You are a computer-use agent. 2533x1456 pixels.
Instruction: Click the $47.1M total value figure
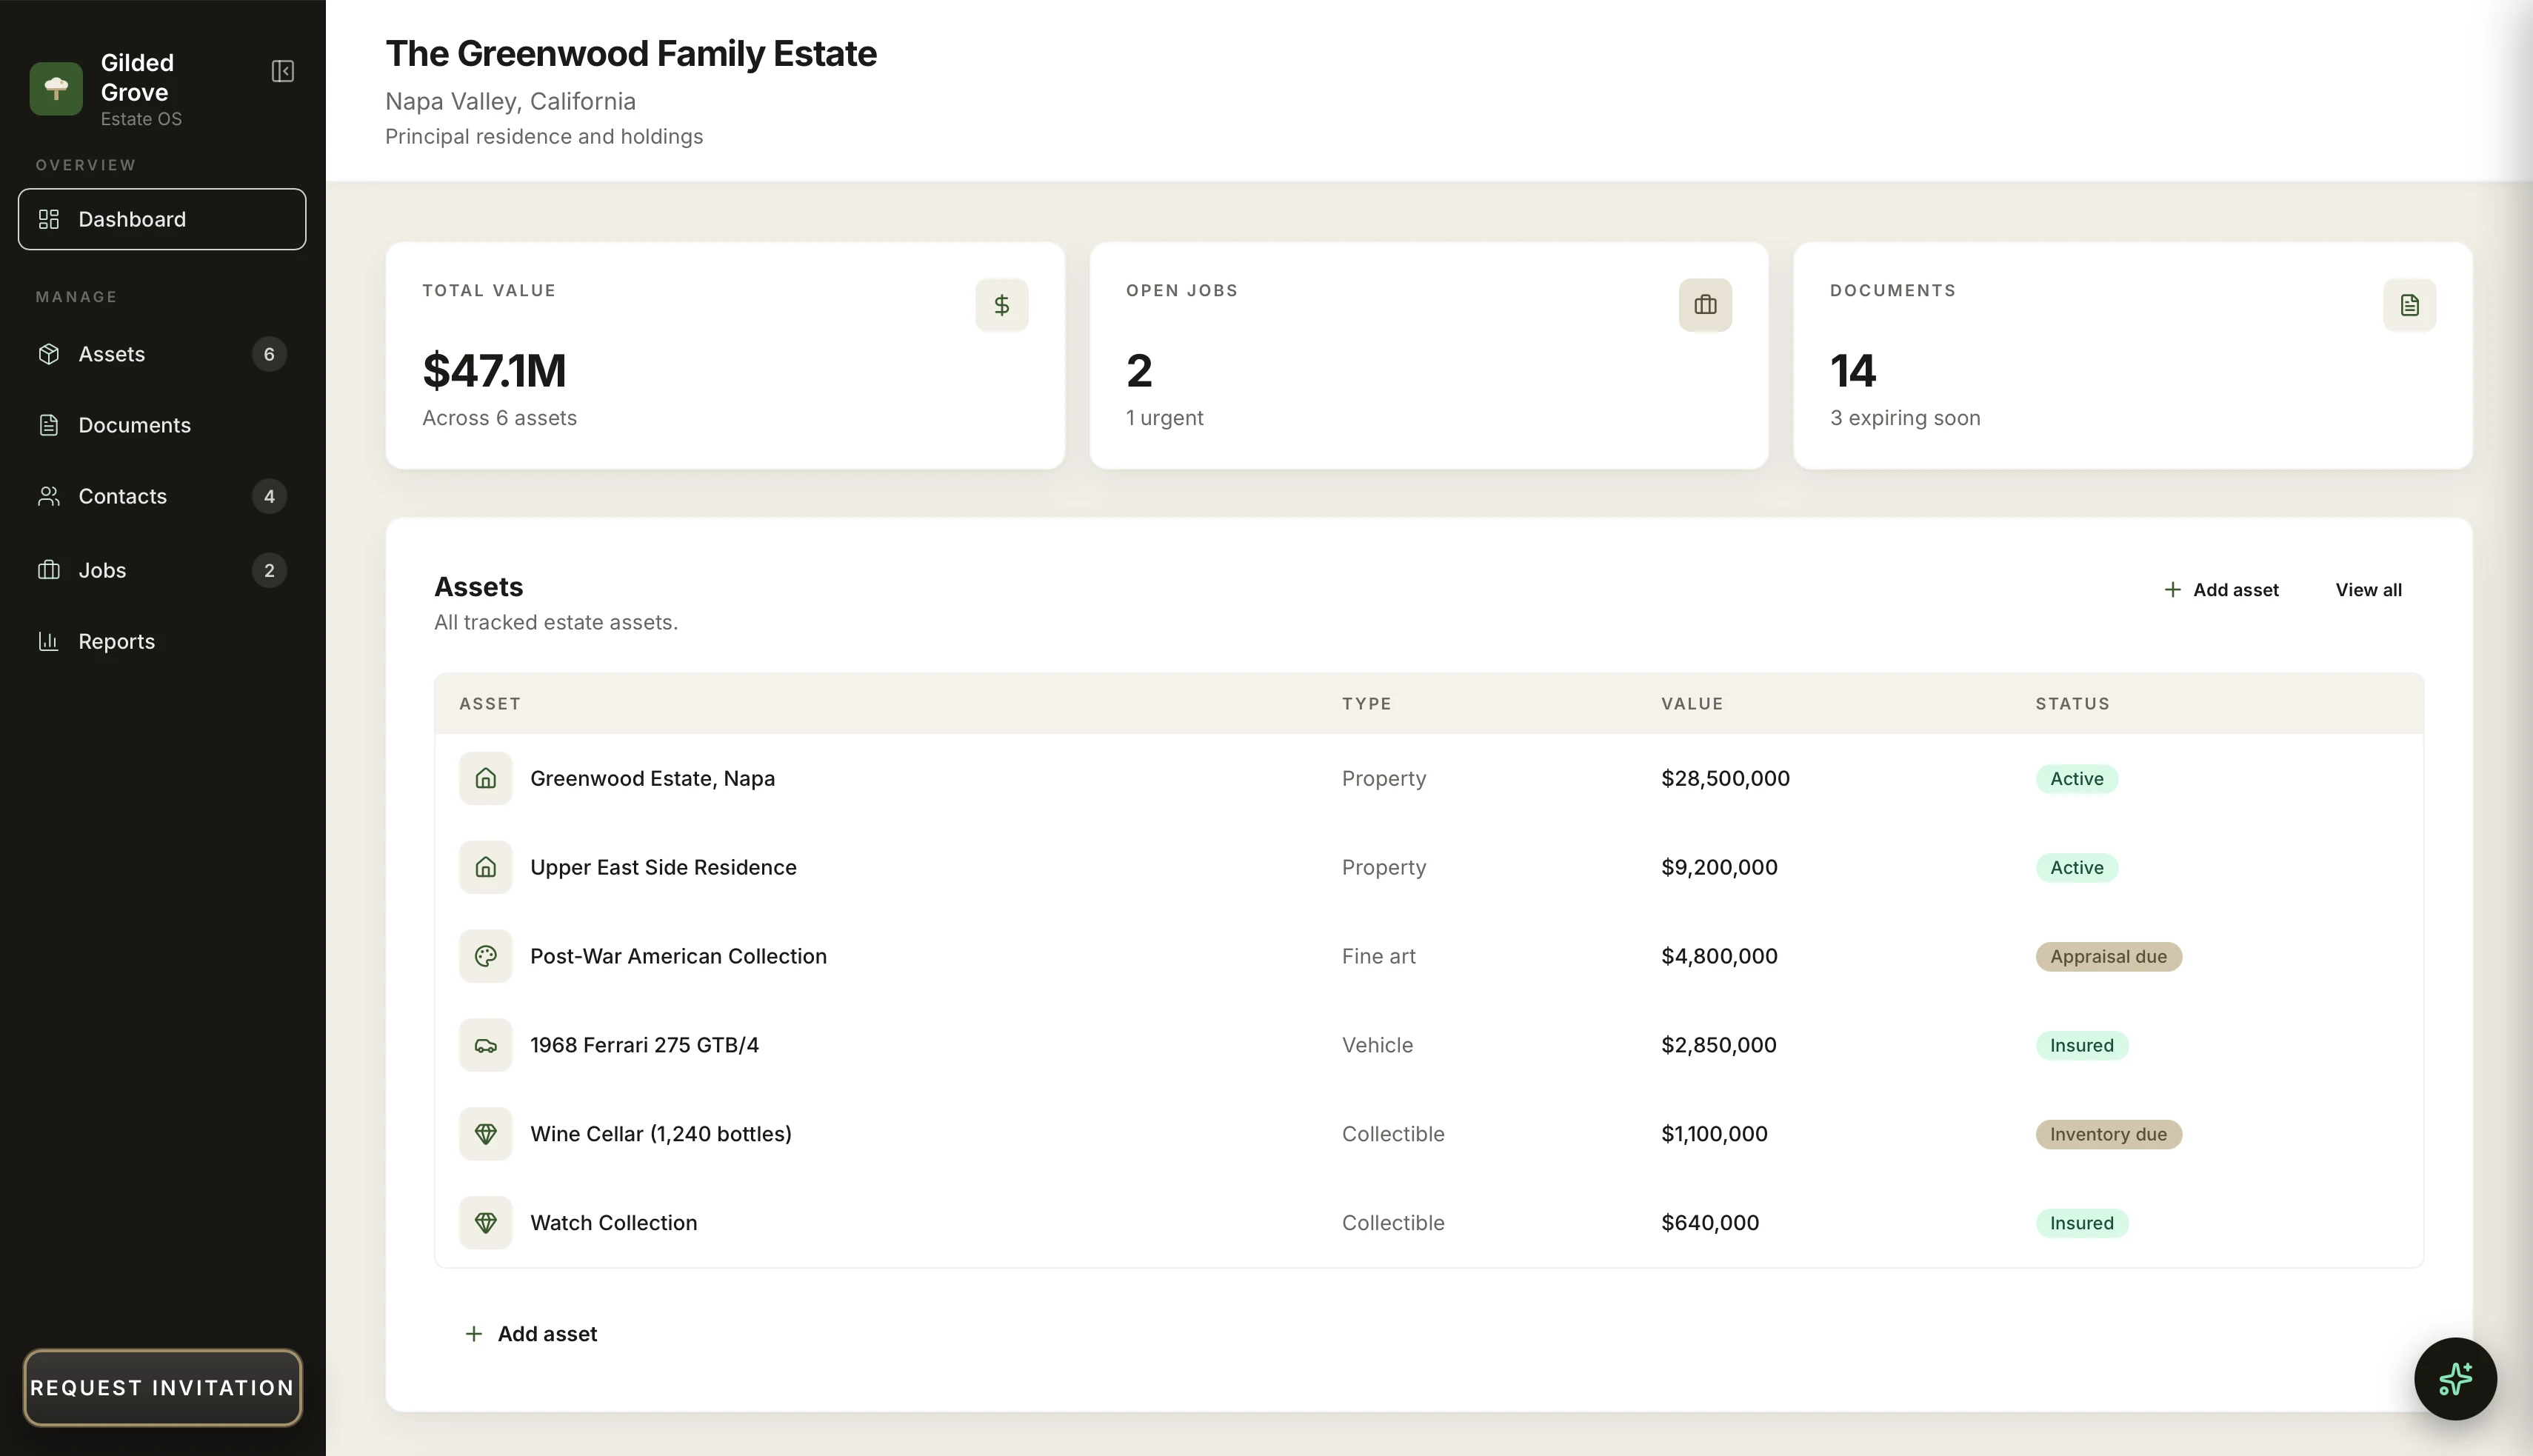coord(494,371)
